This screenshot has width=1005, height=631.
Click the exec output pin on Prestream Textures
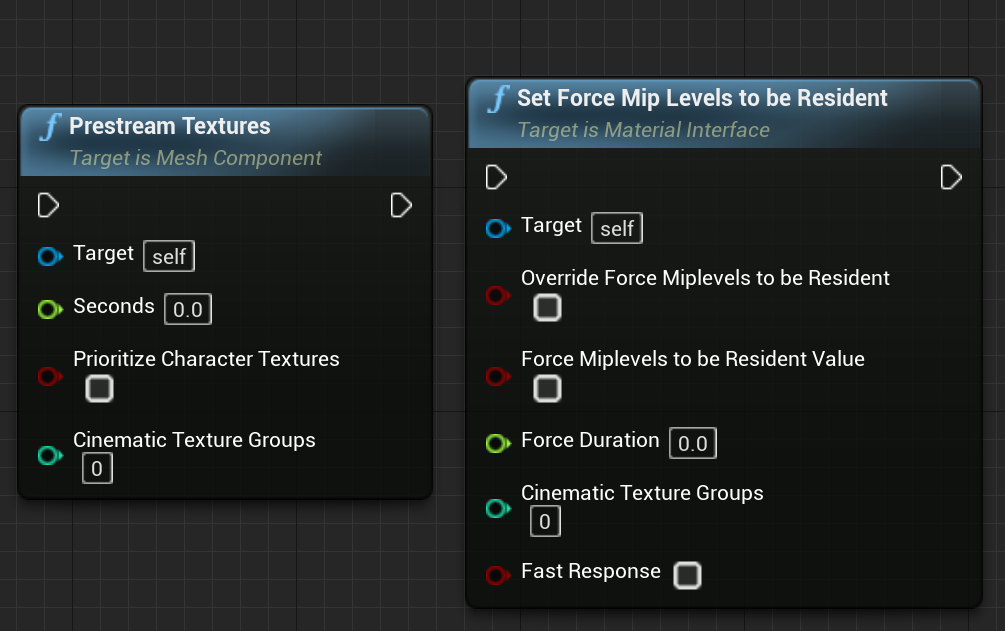tap(402, 205)
